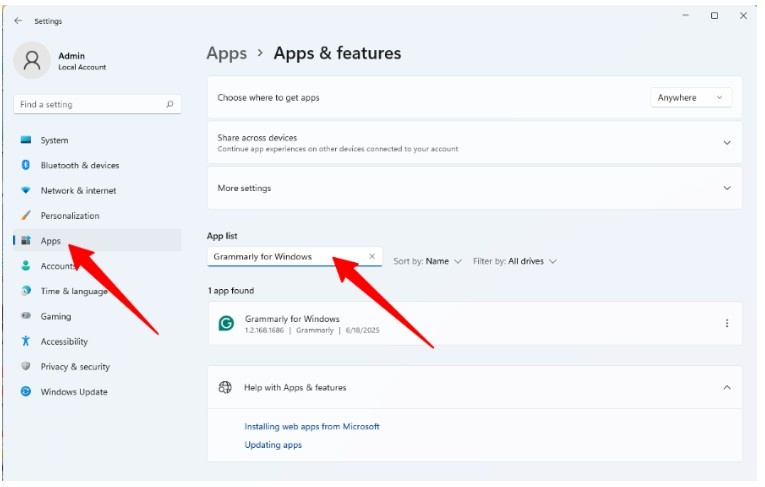
Task: Click the globe help icon
Action: coord(225,387)
